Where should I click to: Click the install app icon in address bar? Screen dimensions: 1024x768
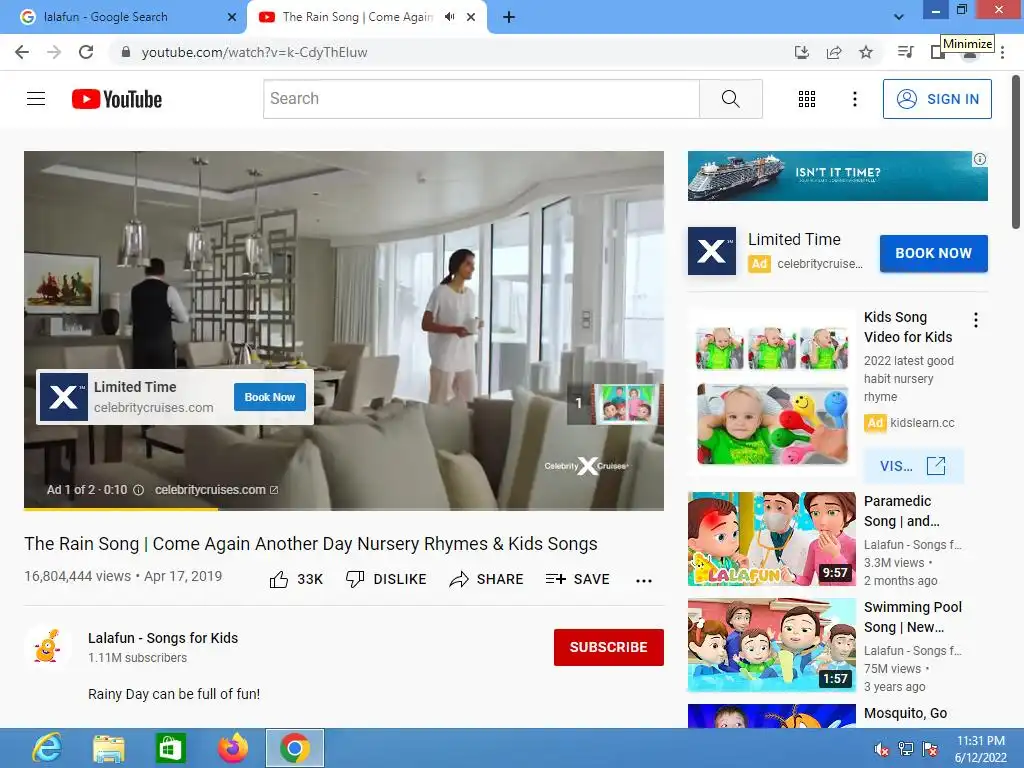[x=802, y=52]
